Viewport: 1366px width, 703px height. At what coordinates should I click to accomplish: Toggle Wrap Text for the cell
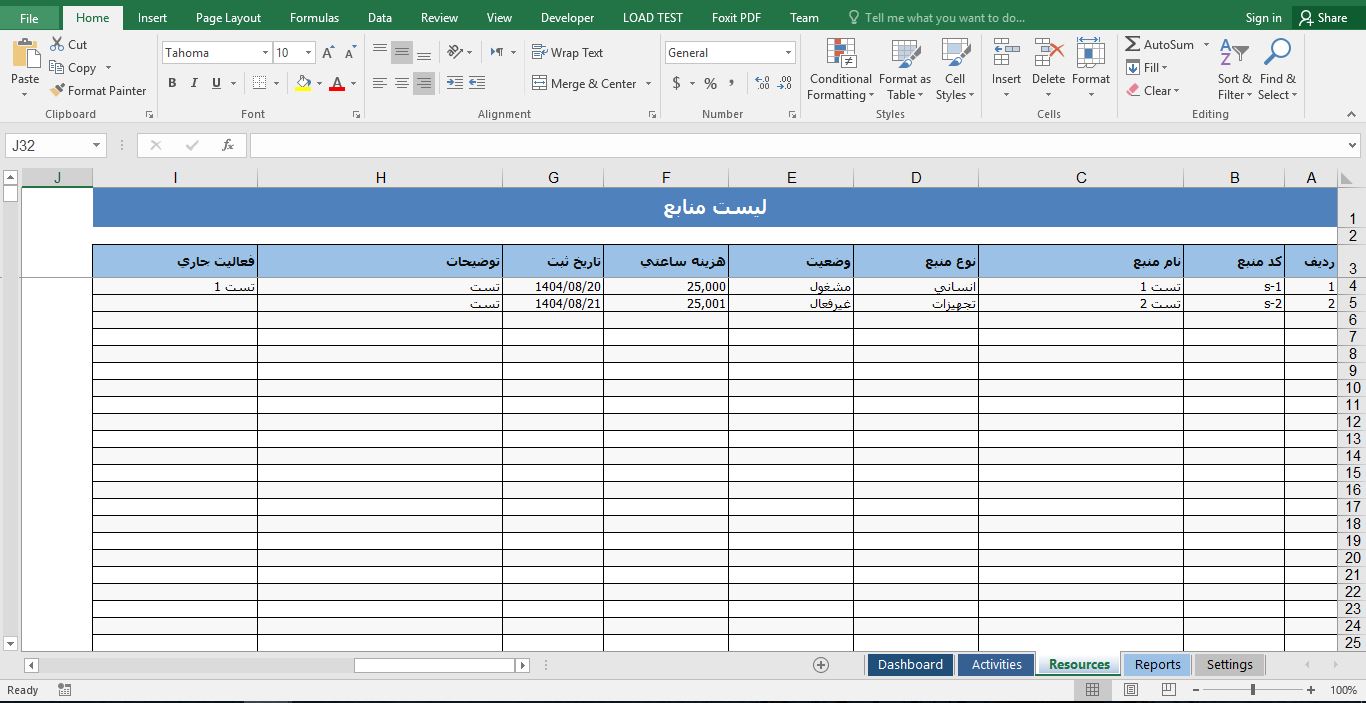tap(567, 53)
